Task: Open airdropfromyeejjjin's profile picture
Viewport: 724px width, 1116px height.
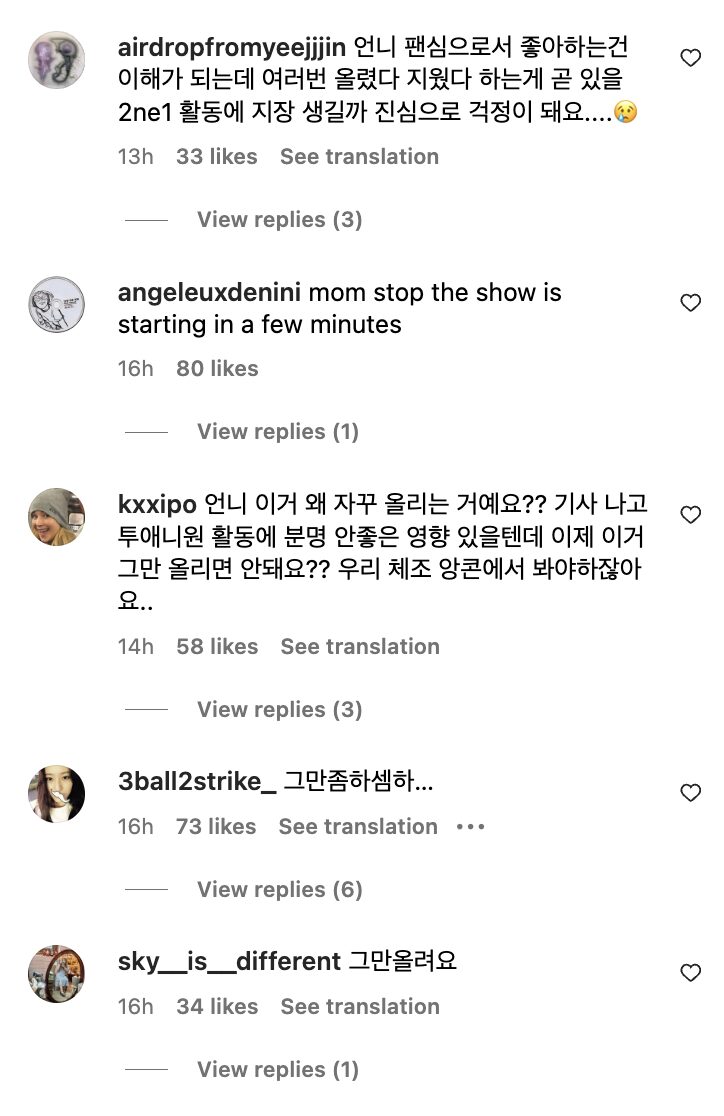Action: point(56,59)
